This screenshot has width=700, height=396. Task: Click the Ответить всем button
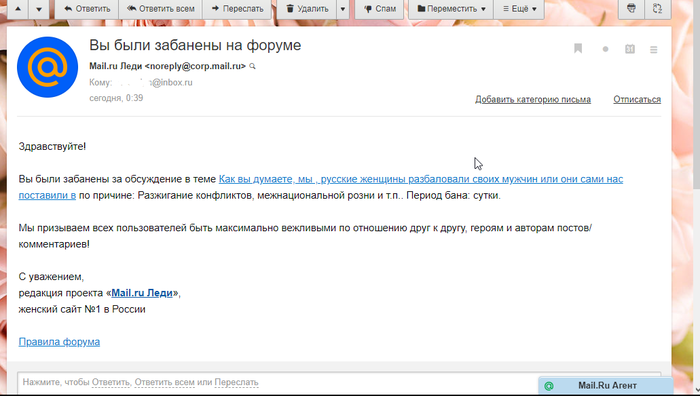(161, 9)
